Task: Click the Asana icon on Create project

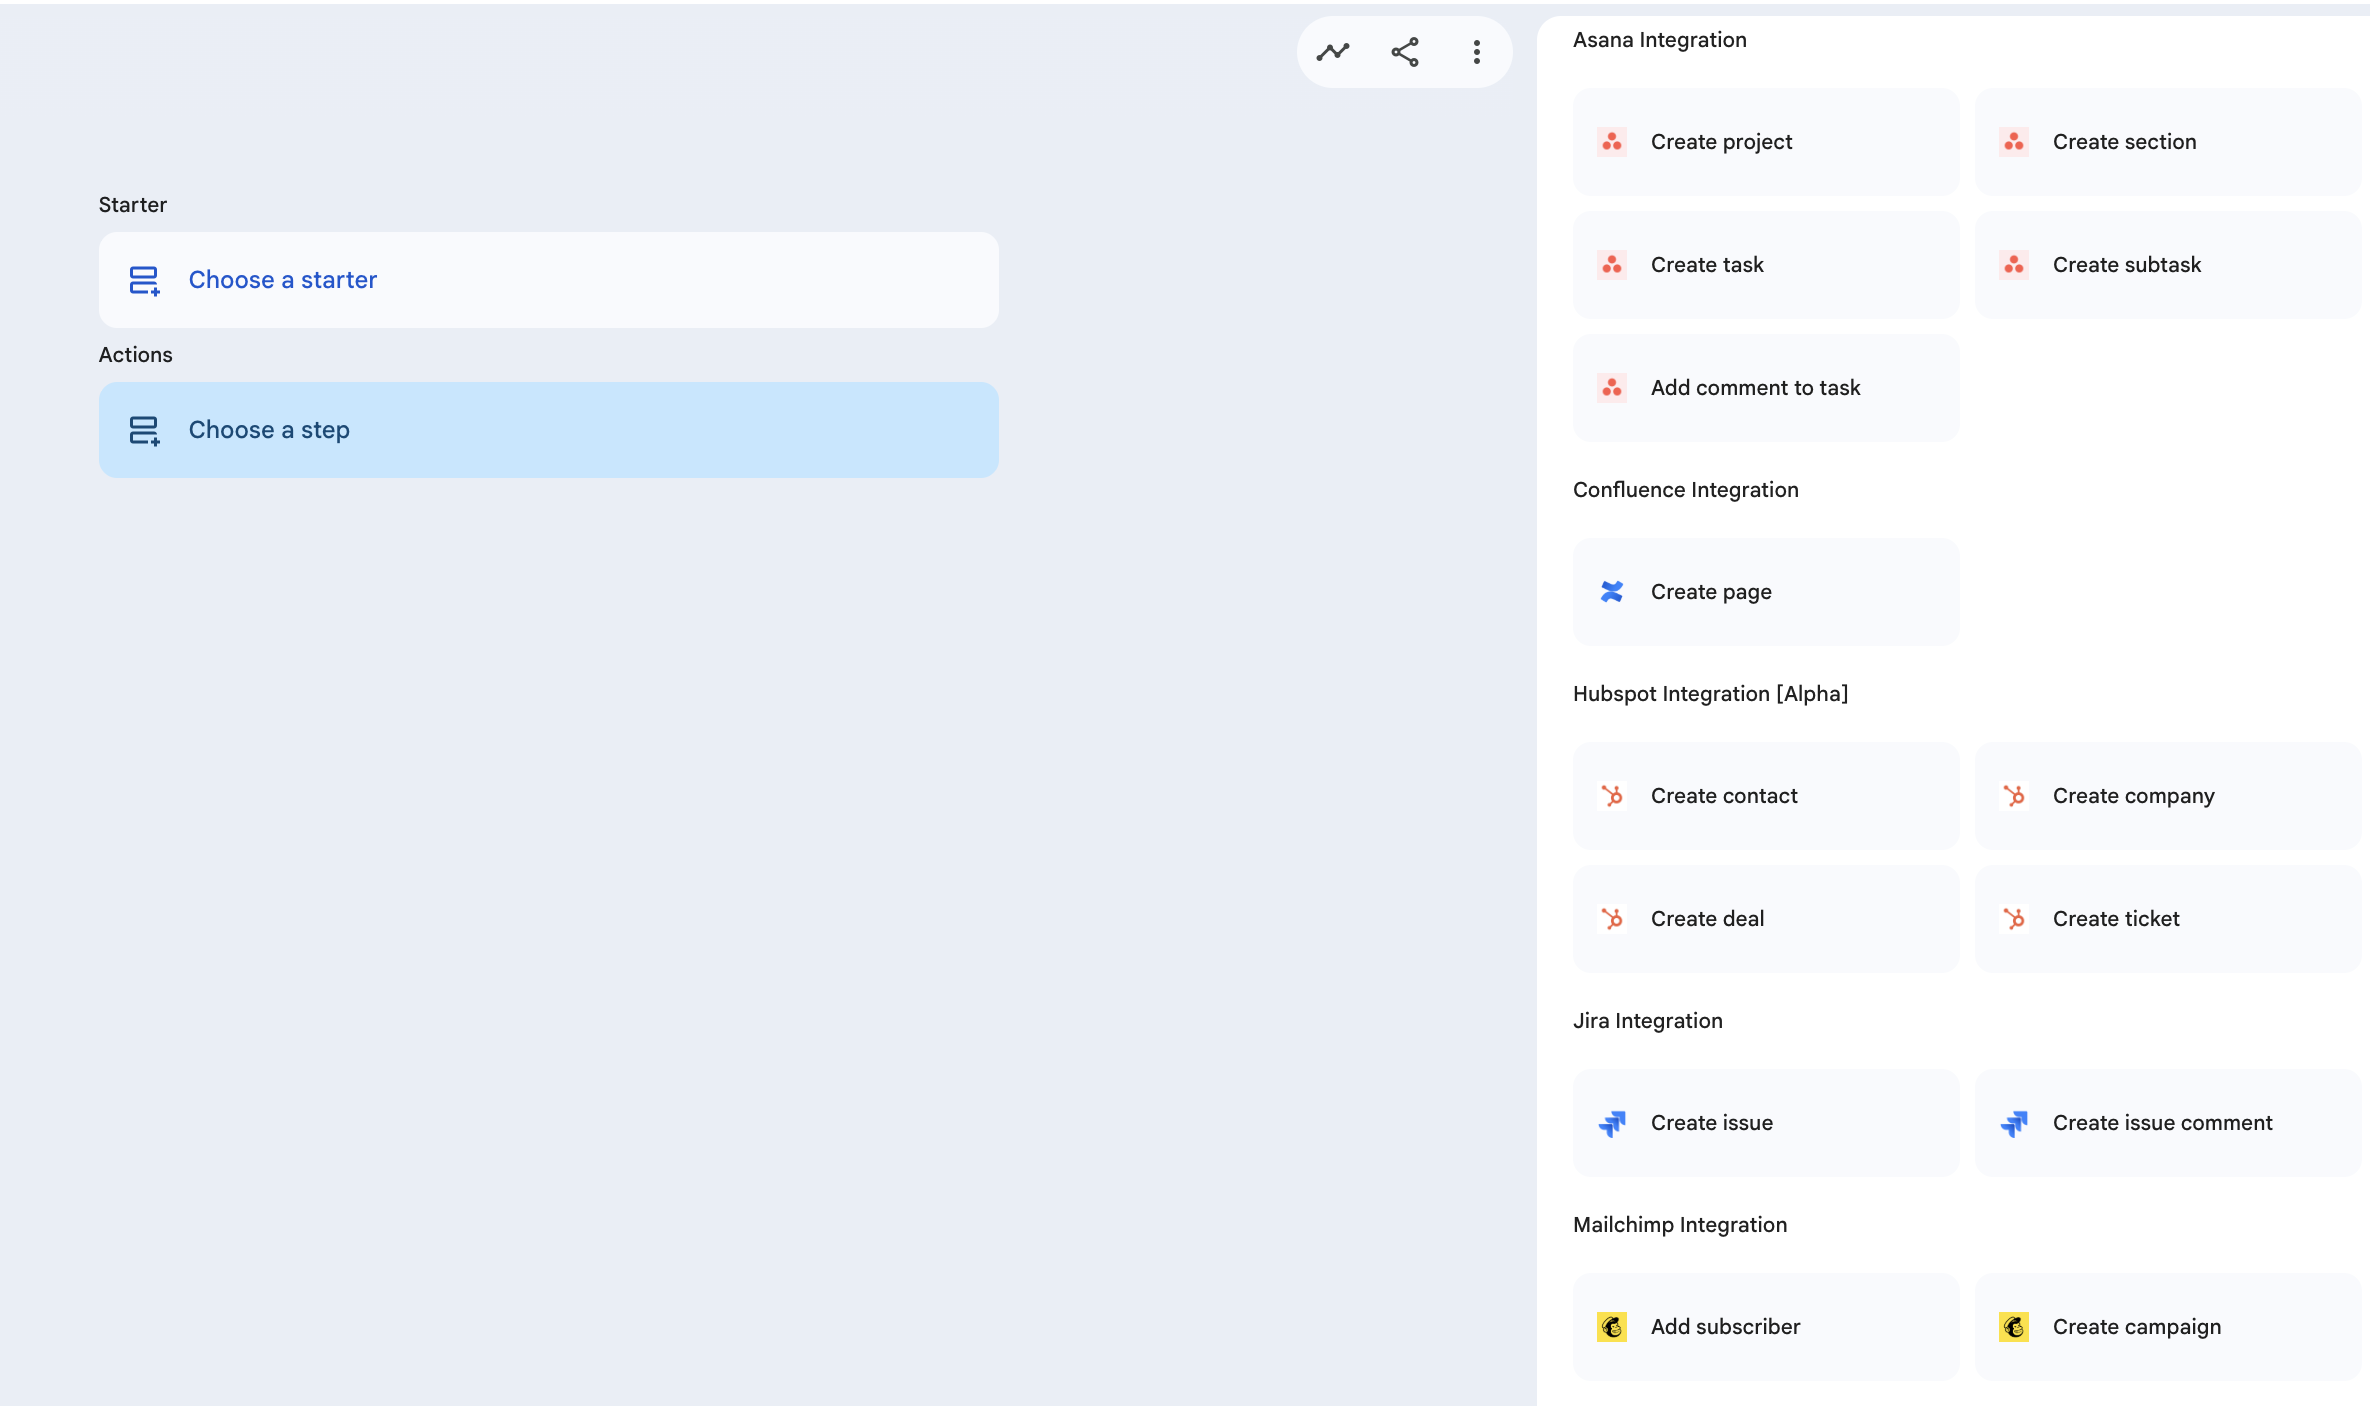Action: point(1612,142)
